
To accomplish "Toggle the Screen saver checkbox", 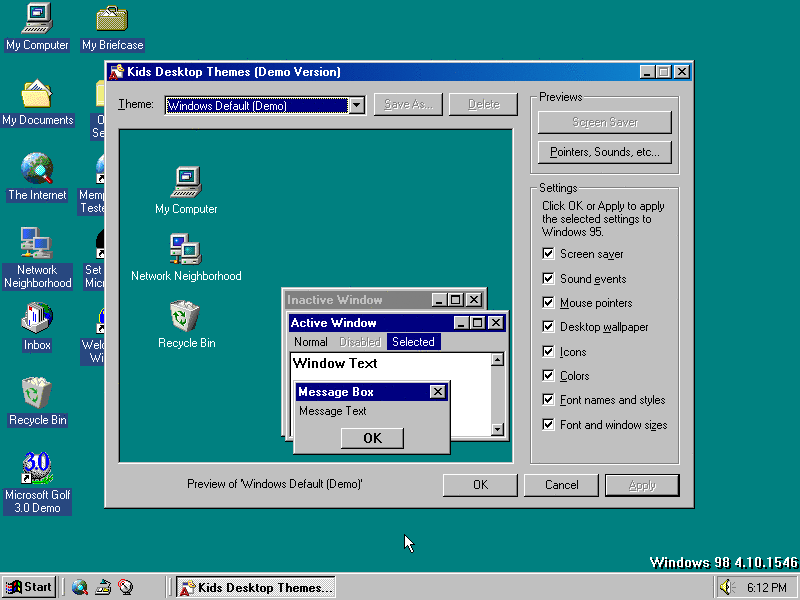I will (x=548, y=254).
